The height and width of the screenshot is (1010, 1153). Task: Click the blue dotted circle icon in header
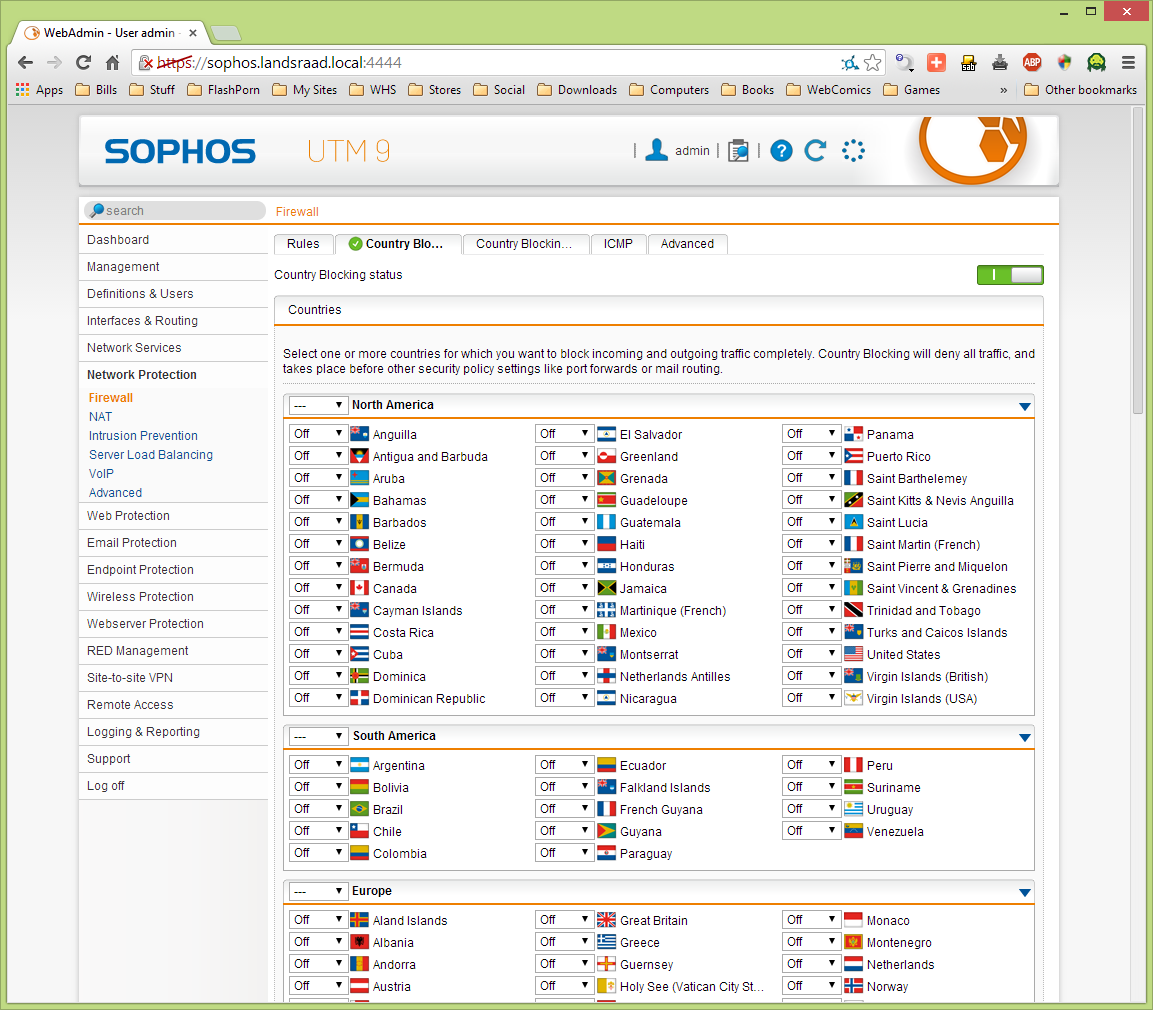coord(853,151)
